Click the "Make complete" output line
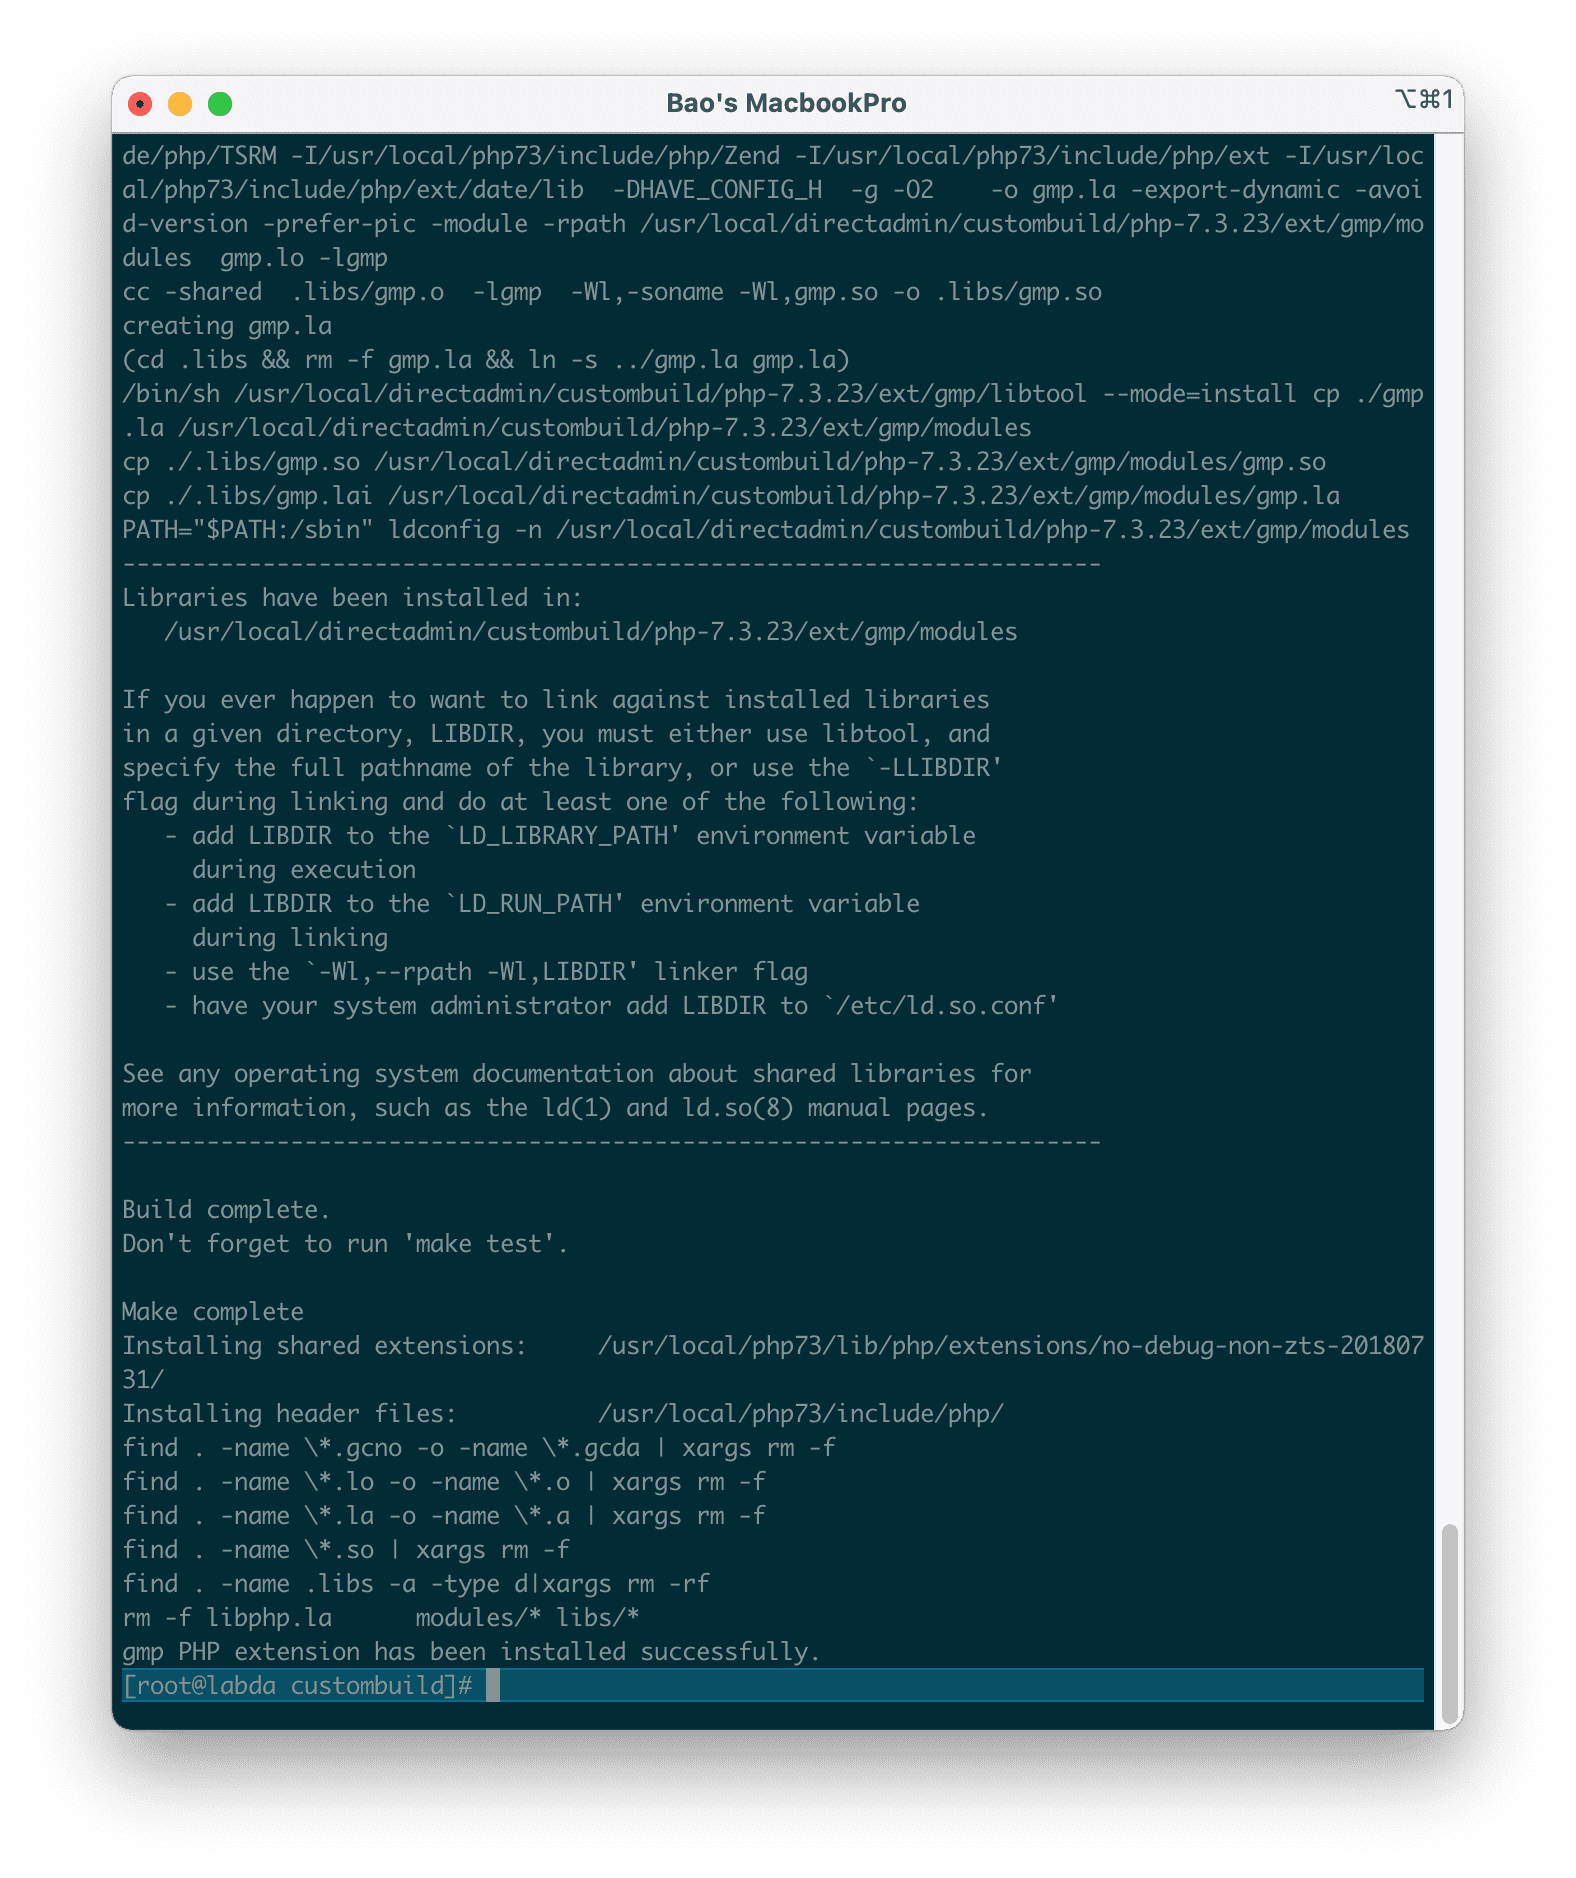 pyautogui.click(x=212, y=1311)
